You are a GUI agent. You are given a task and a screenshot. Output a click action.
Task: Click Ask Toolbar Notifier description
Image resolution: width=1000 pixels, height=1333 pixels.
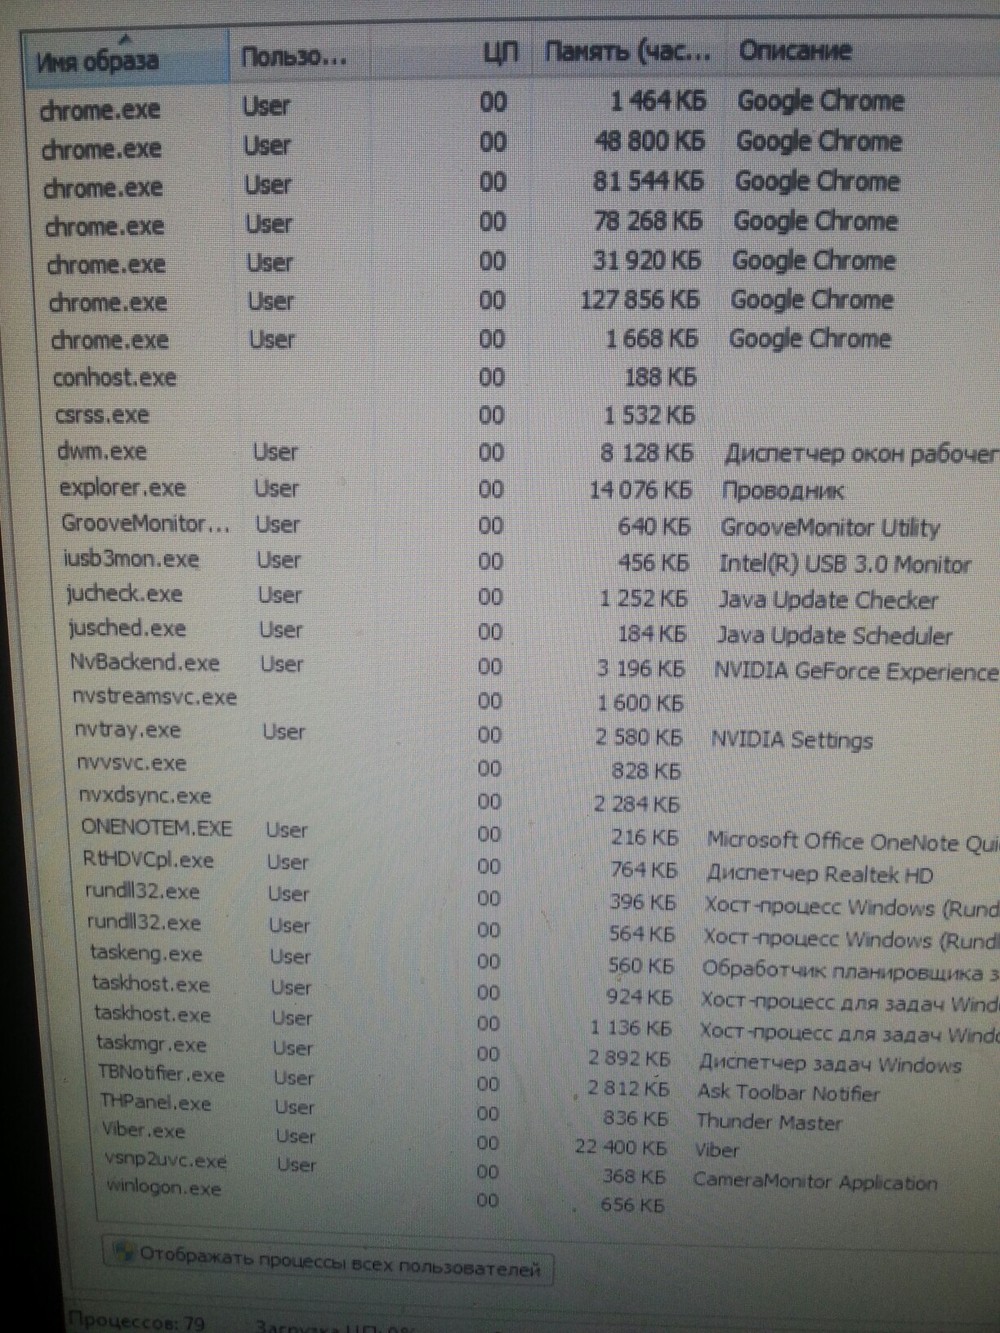[x=788, y=1093]
